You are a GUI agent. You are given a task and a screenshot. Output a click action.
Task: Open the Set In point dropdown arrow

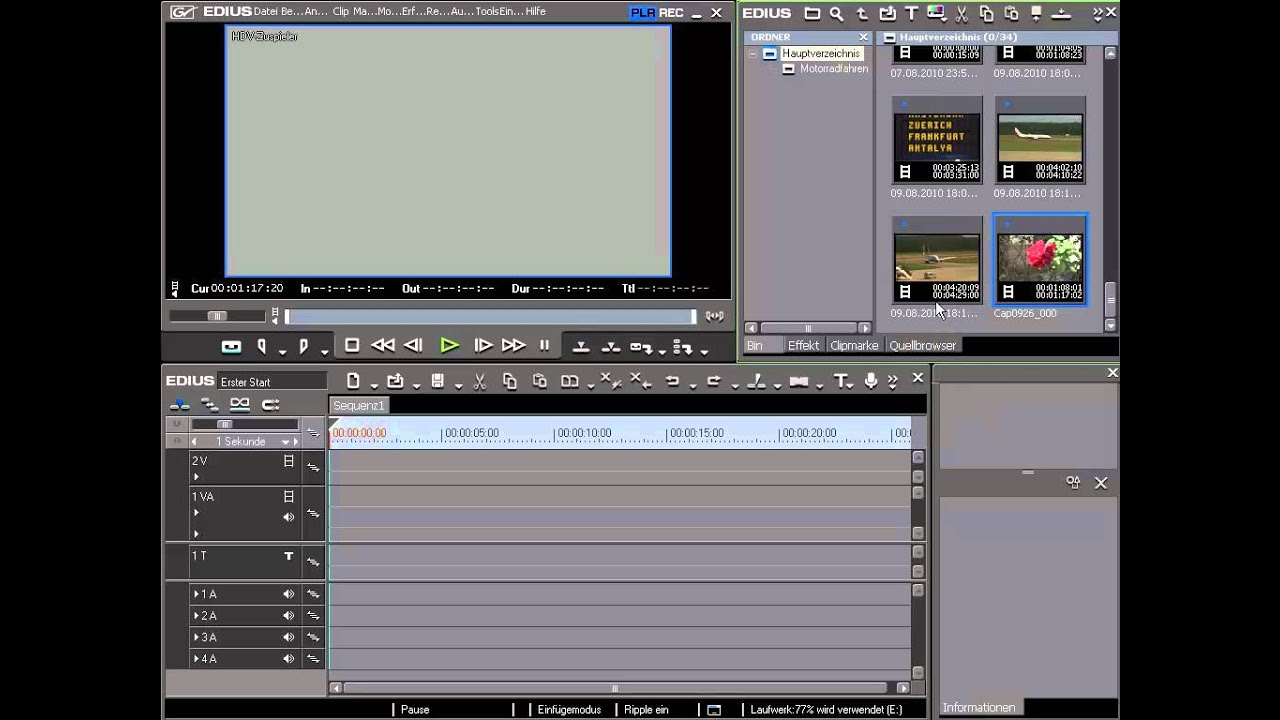(x=282, y=351)
